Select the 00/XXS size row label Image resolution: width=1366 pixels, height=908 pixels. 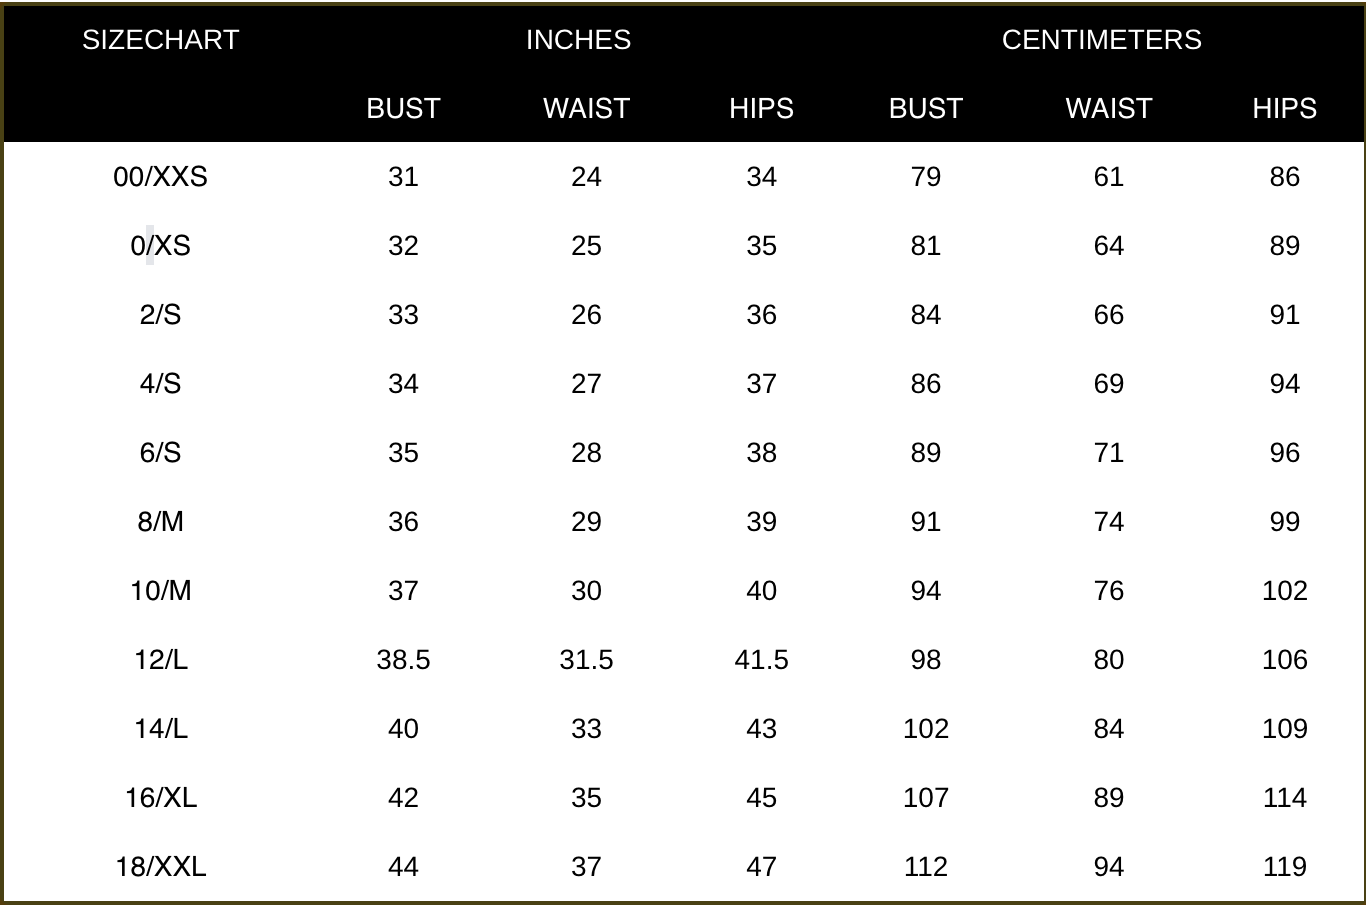160,177
